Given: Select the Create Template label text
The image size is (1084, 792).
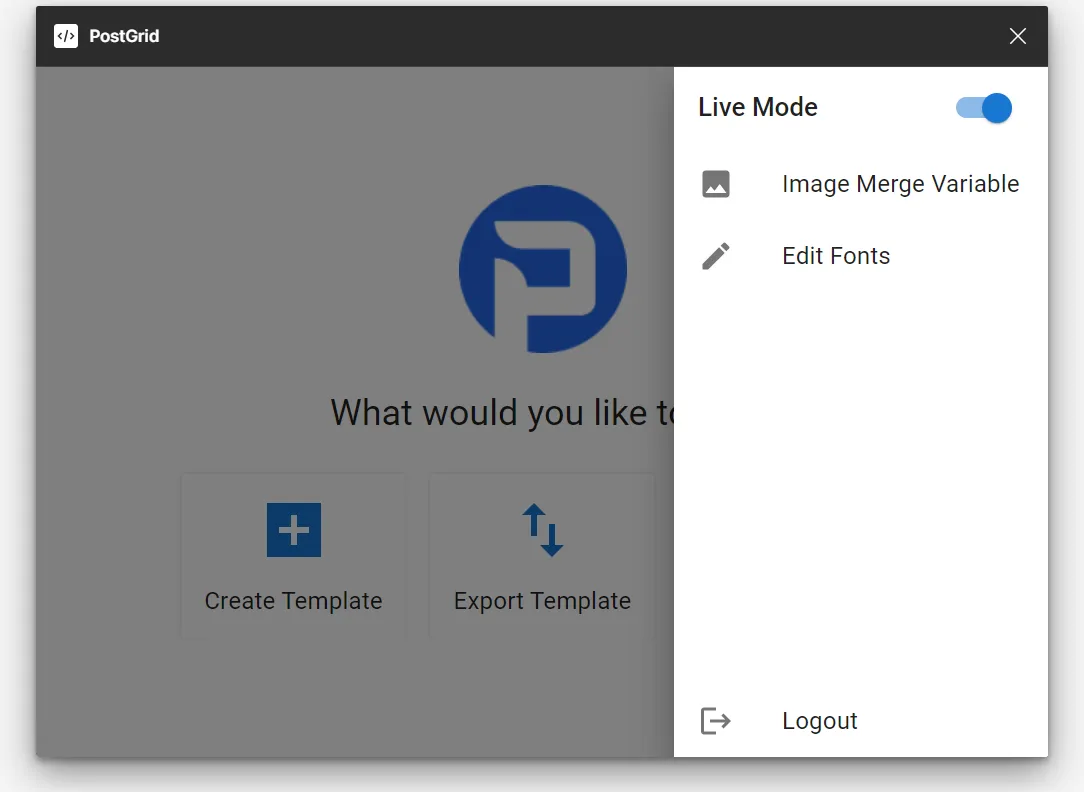Looking at the screenshot, I should pyautogui.click(x=293, y=601).
